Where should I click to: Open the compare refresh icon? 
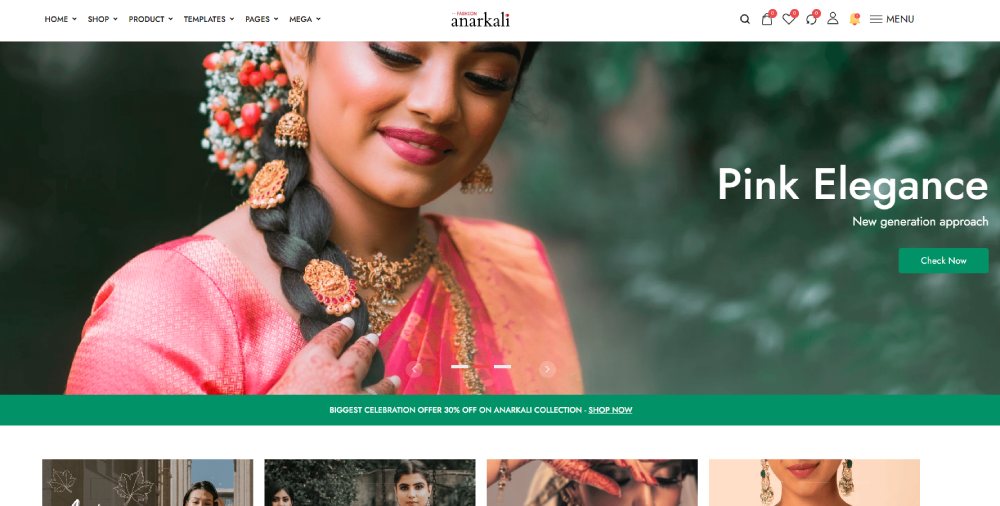click(x=811, y=19)
